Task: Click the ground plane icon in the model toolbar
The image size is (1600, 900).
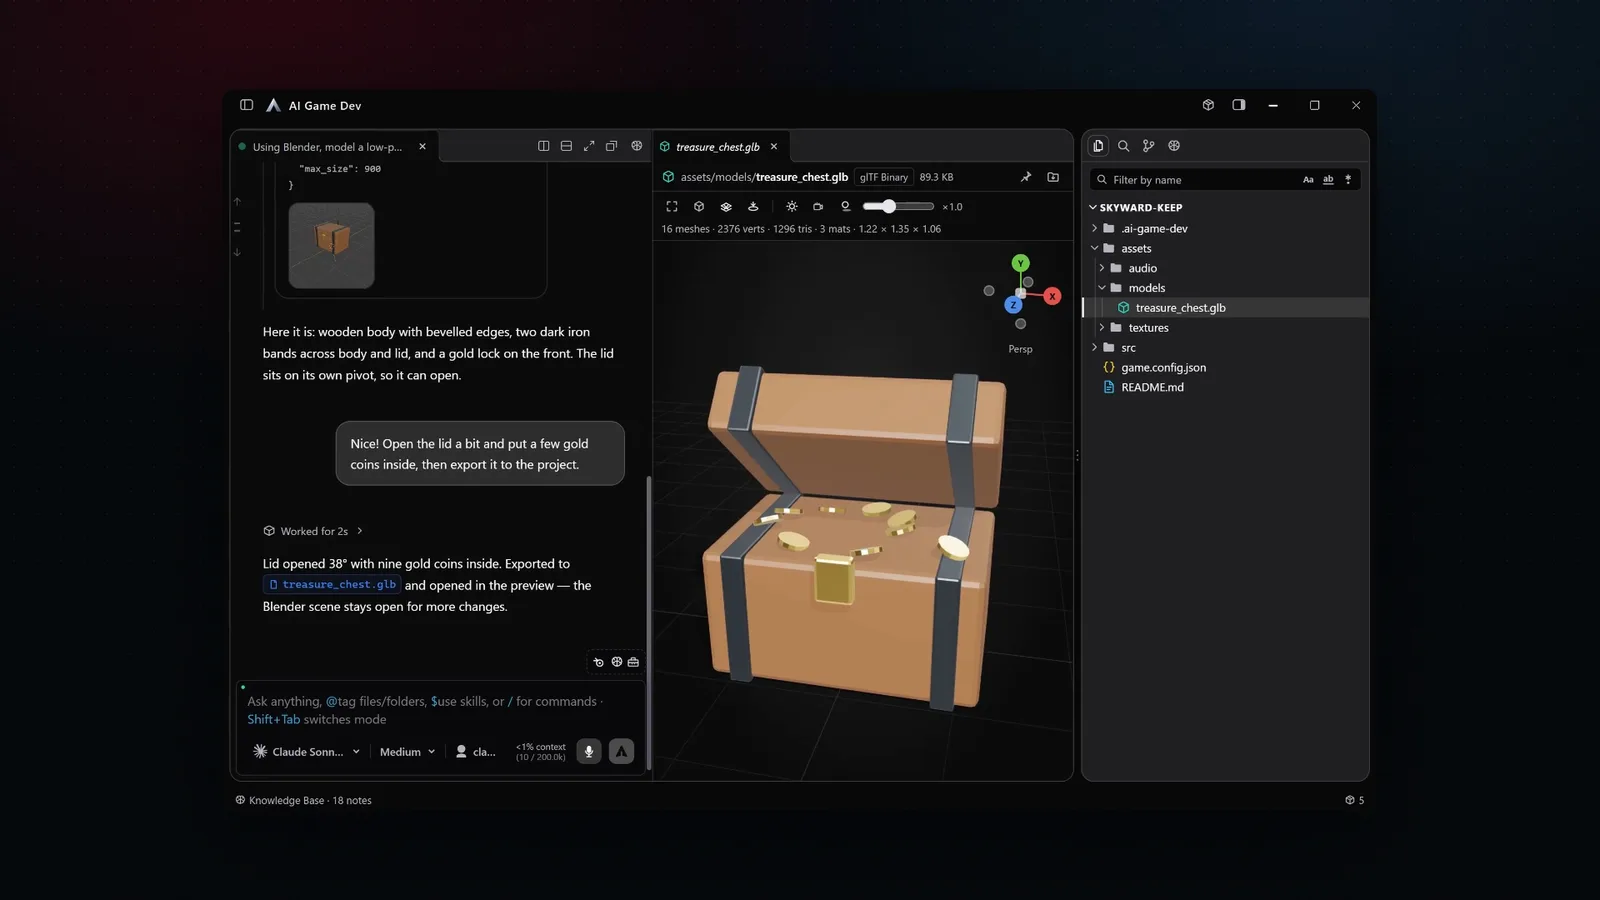Action: coord(753,207)
